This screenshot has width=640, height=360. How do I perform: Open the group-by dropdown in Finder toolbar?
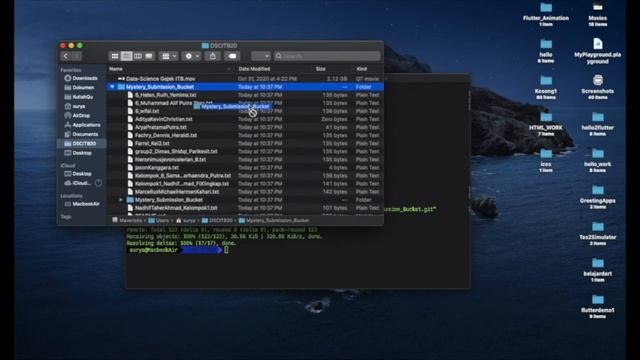[x=169, y=56]
